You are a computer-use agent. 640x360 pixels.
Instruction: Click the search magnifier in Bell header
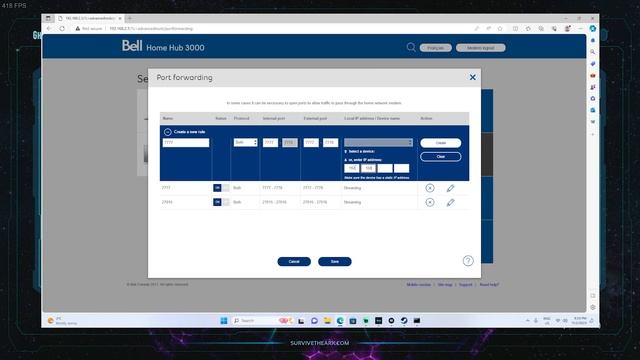point(411,47)
